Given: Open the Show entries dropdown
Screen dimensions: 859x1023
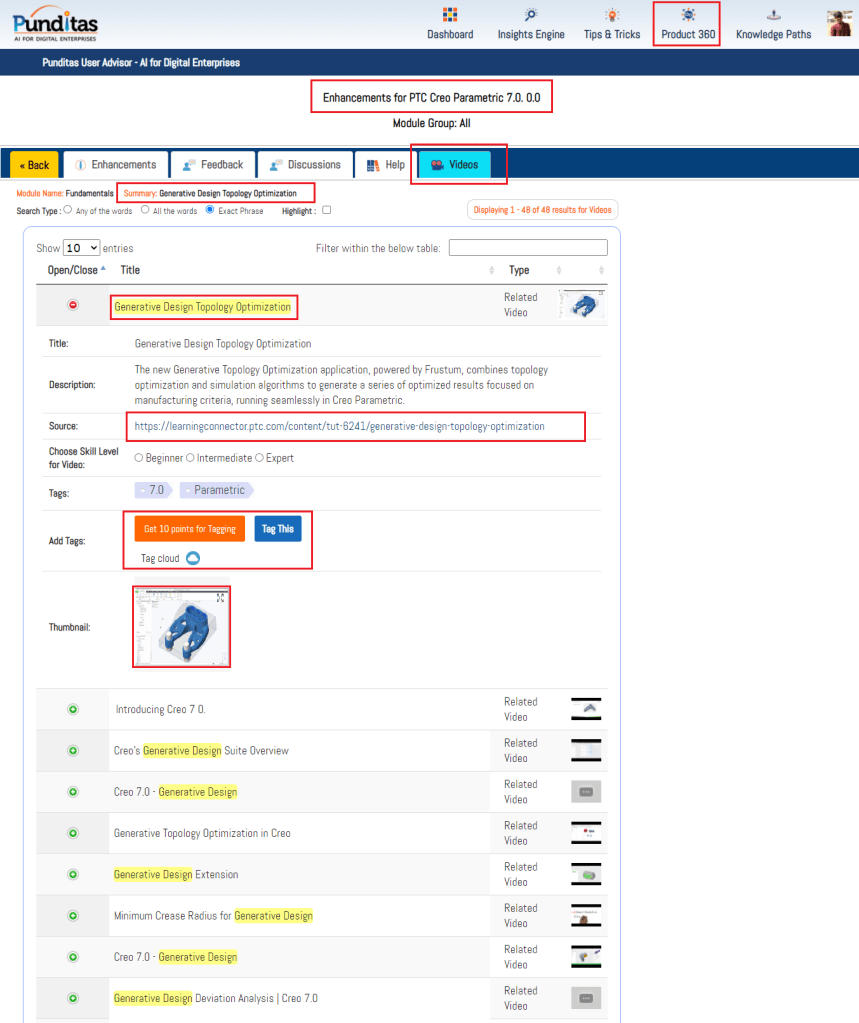Looking at the screenshot, I should pyautogui.click(x=81, y=247).
